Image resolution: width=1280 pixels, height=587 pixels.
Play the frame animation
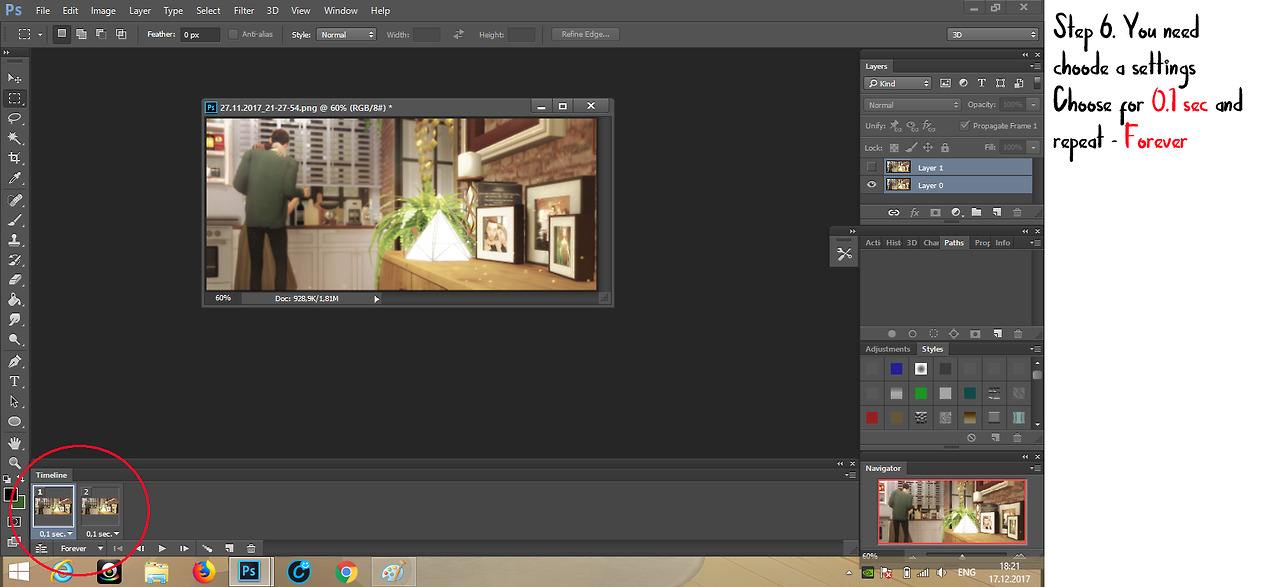(162, 548)
